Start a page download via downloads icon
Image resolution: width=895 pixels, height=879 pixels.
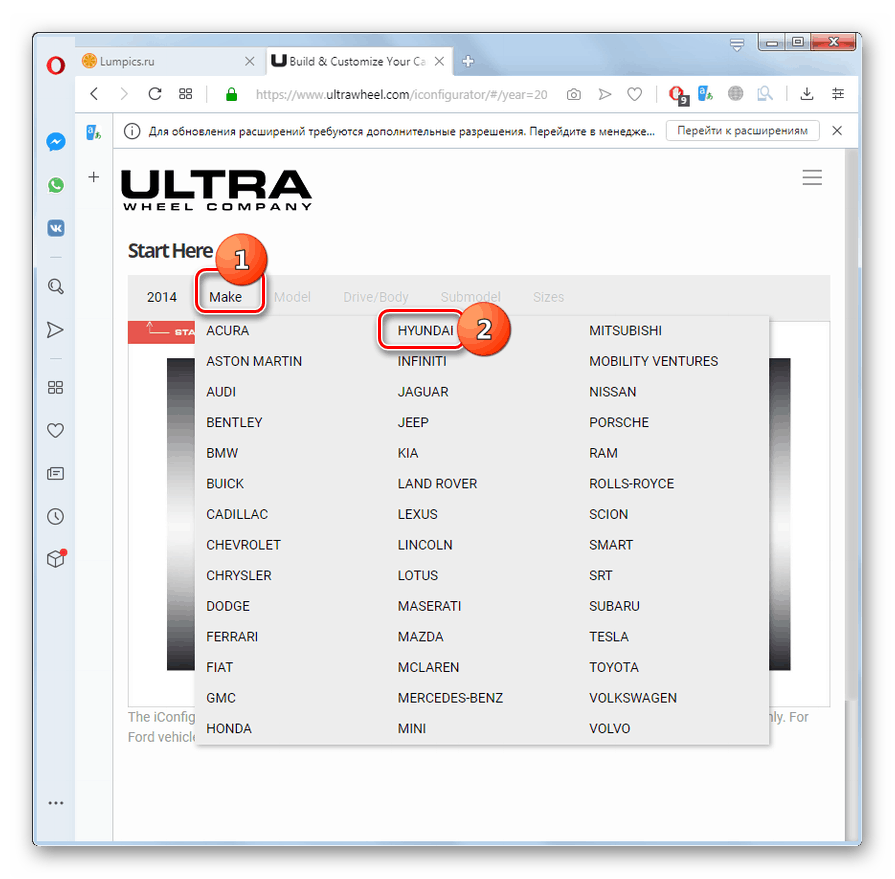(806, 93)
